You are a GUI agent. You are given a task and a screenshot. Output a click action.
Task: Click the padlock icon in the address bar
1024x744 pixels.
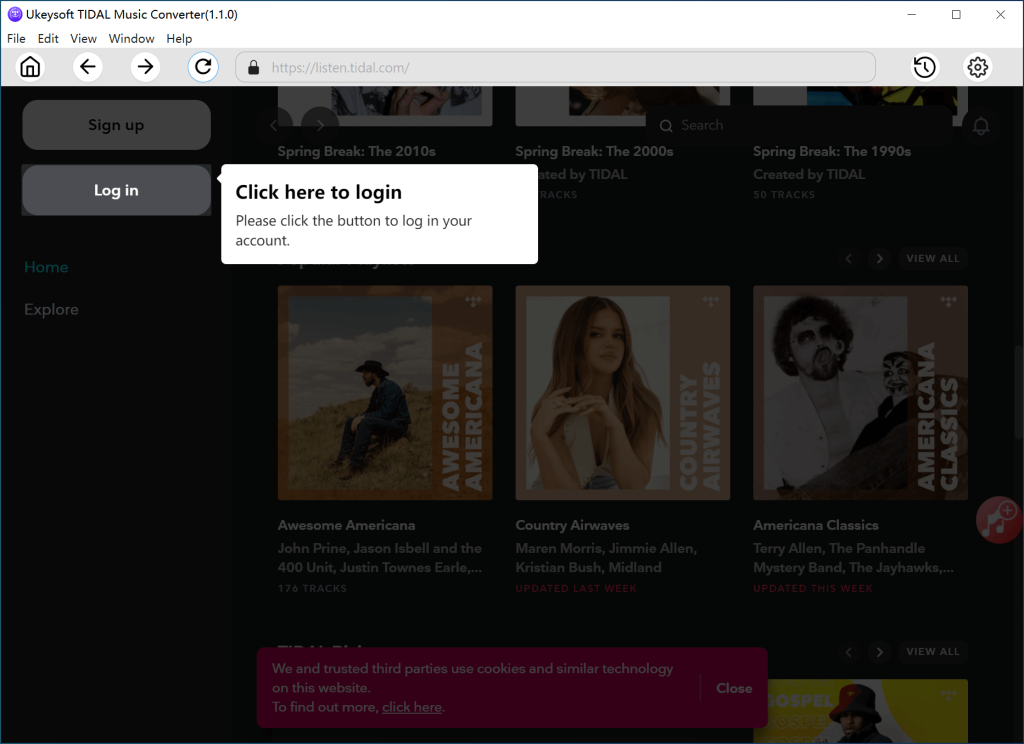pyautogui.click(x=253, y=67)
